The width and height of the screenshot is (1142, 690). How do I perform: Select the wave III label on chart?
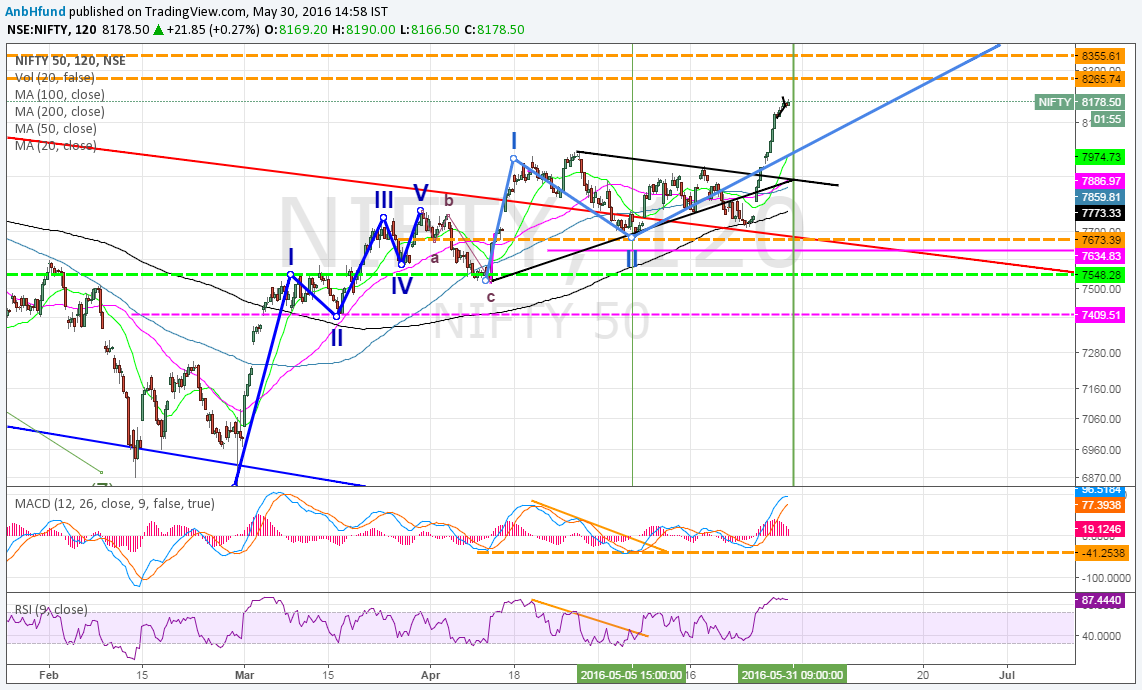384,199
